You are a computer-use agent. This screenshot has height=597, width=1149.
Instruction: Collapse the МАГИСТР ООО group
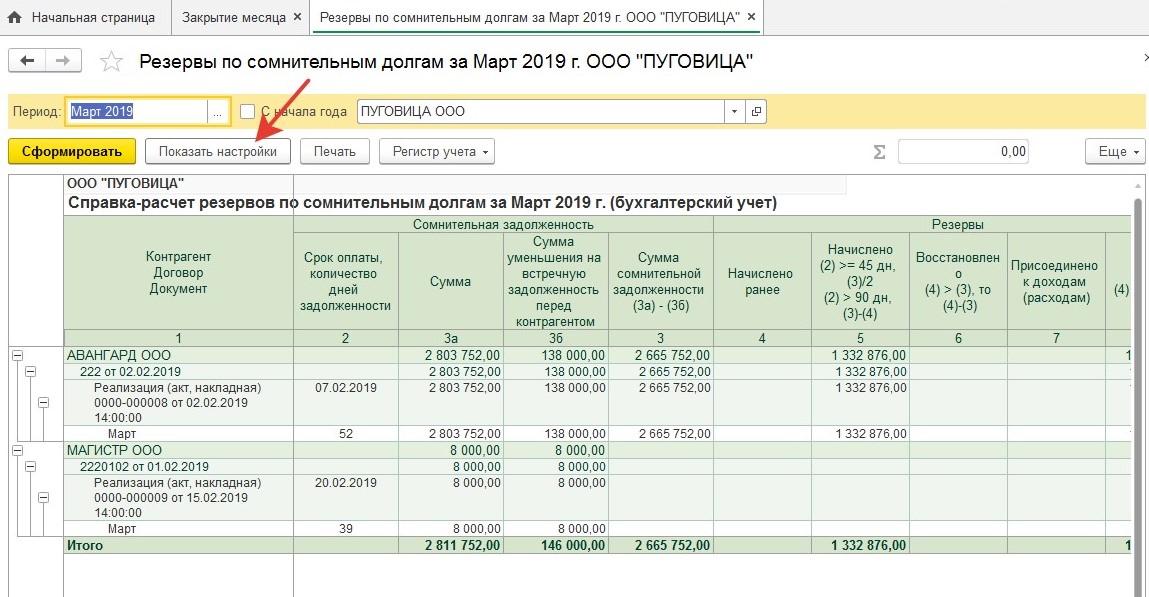pyautogui.click(x=17, y=451)
